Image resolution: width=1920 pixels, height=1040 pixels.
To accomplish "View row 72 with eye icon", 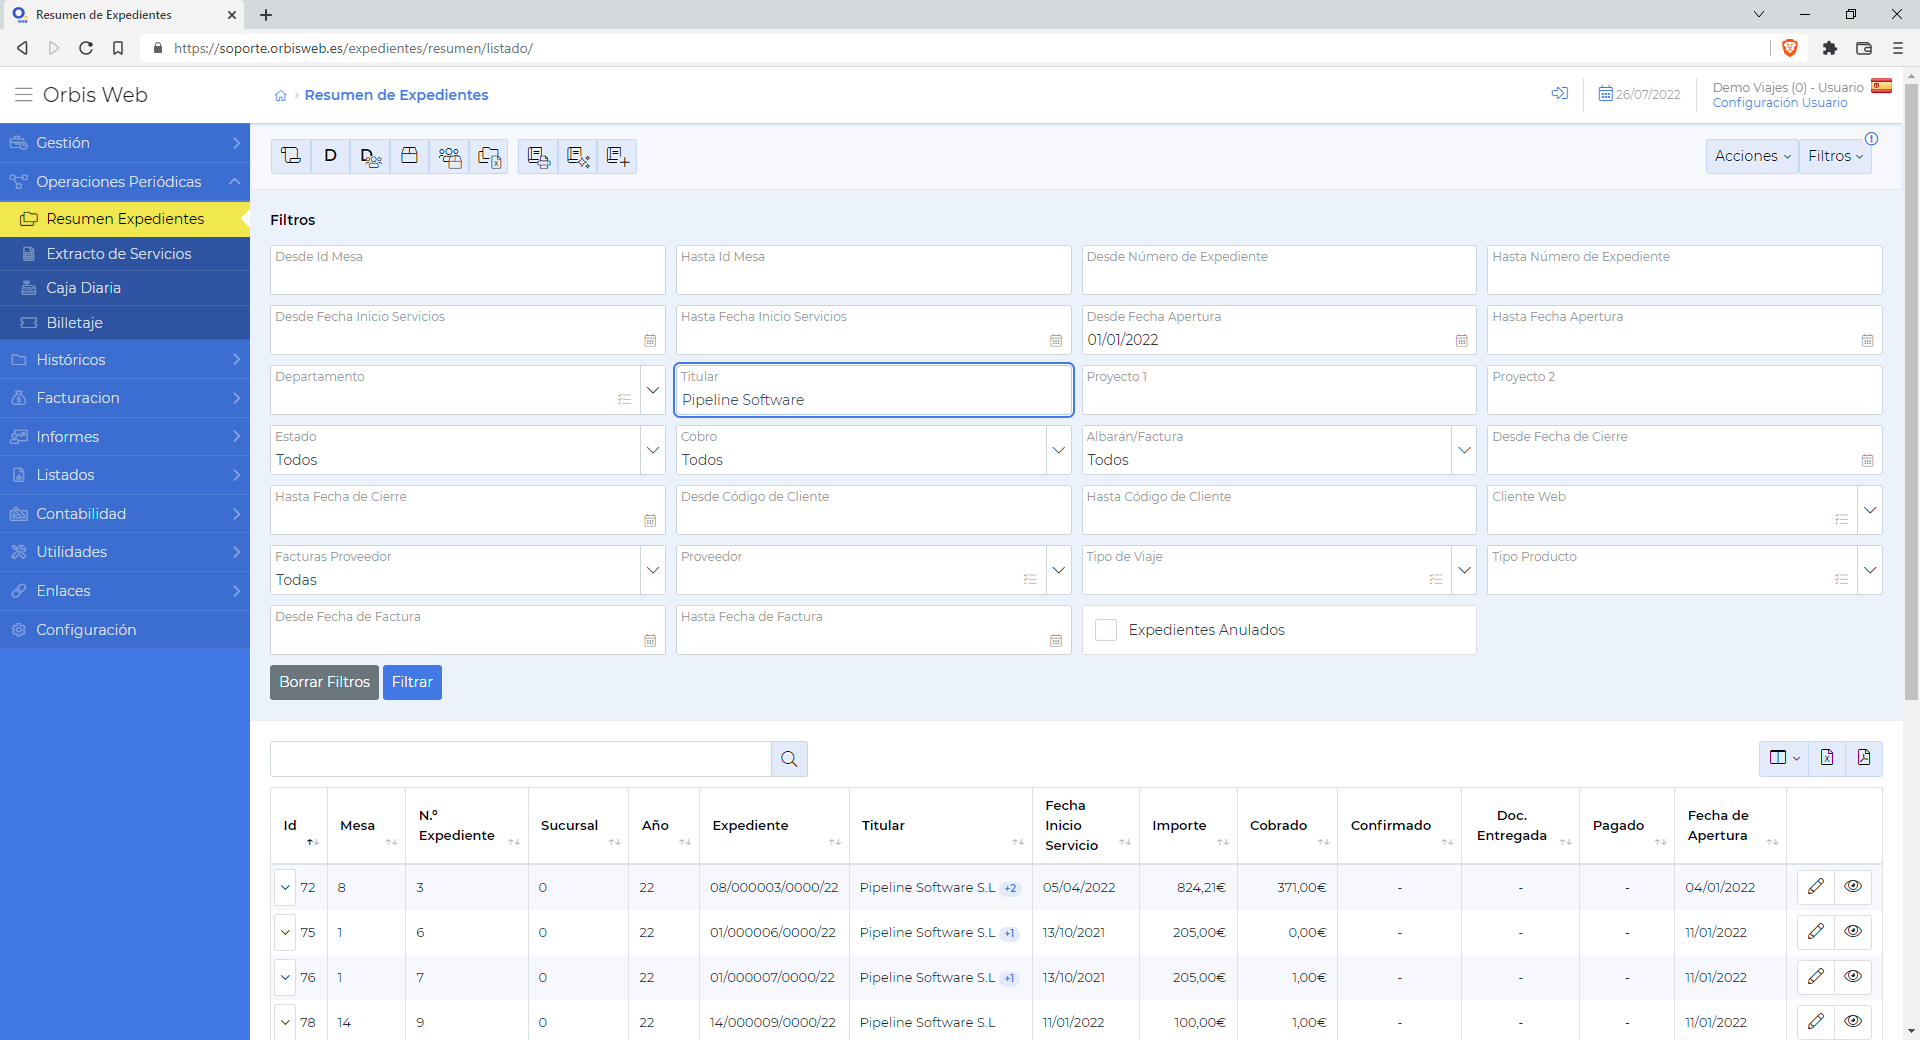I will [x=1853, y=887].
